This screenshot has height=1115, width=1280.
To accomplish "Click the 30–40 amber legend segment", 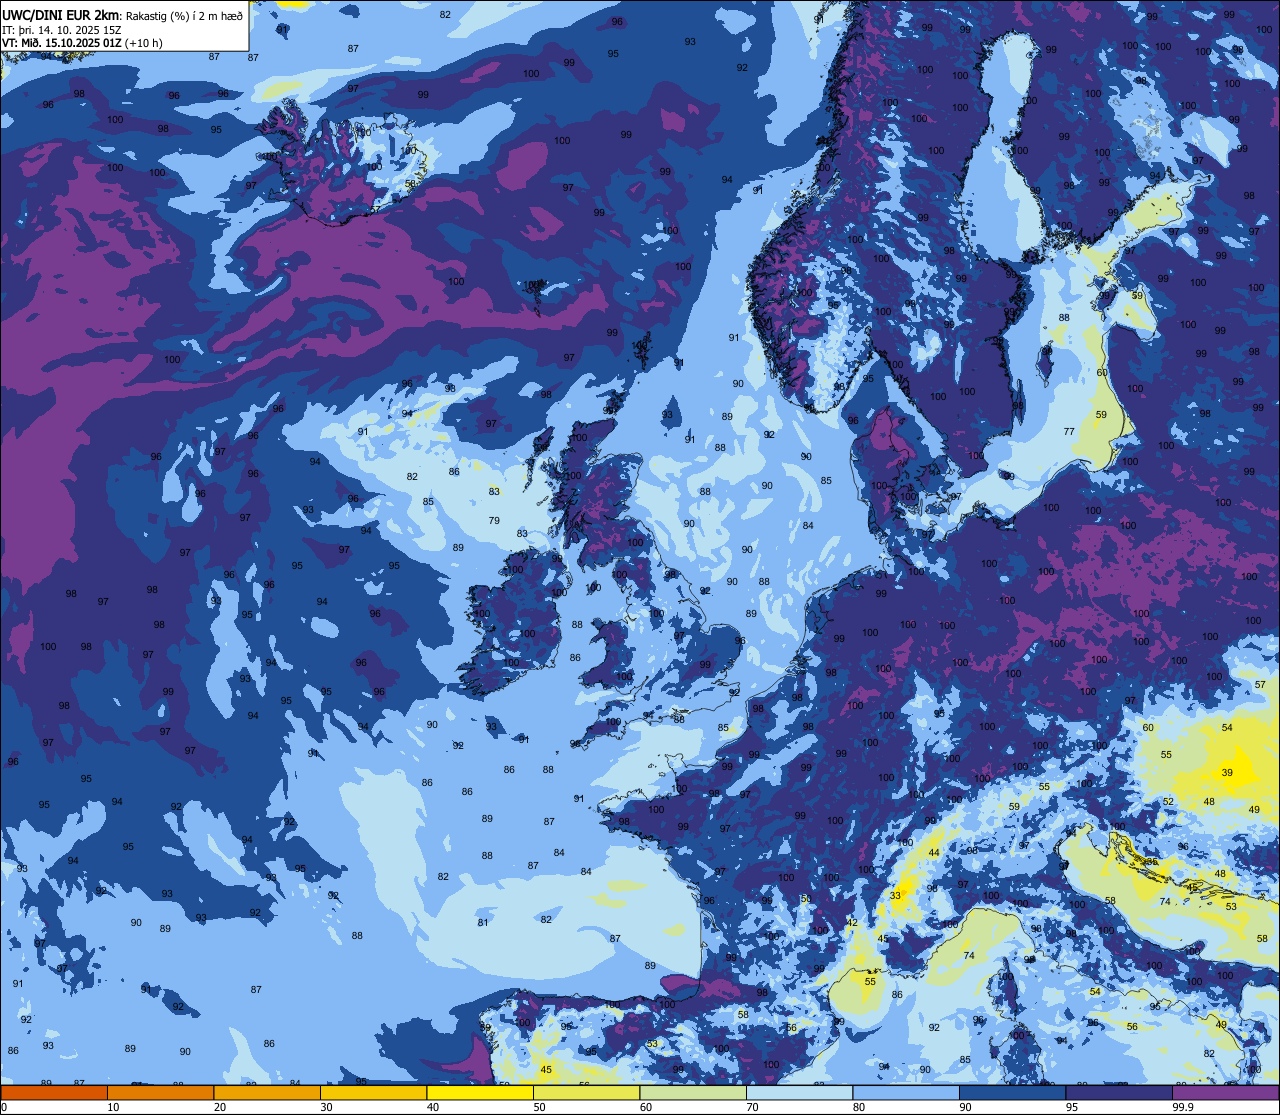I will click(x=373, y=1093).
